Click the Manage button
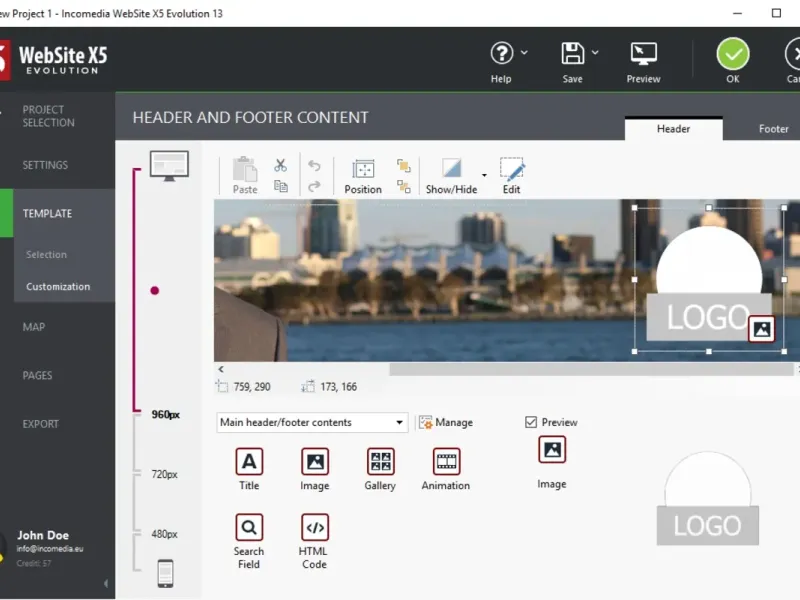This screenshot has height=600, width=800. coord(446,422)
